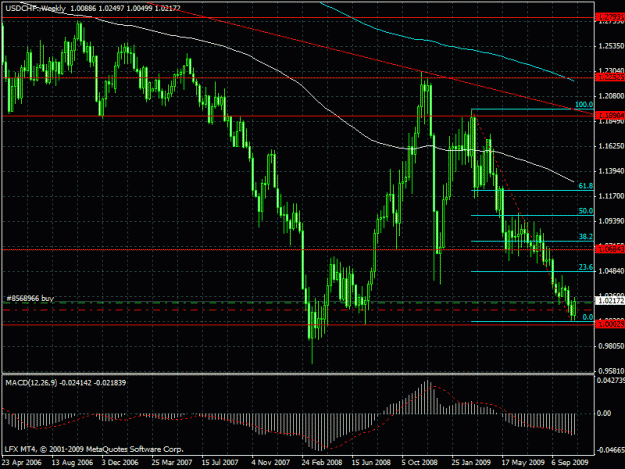Select the Fibonacci 38.2 level label
Screen dimensions: 625x469
point(586,237)
